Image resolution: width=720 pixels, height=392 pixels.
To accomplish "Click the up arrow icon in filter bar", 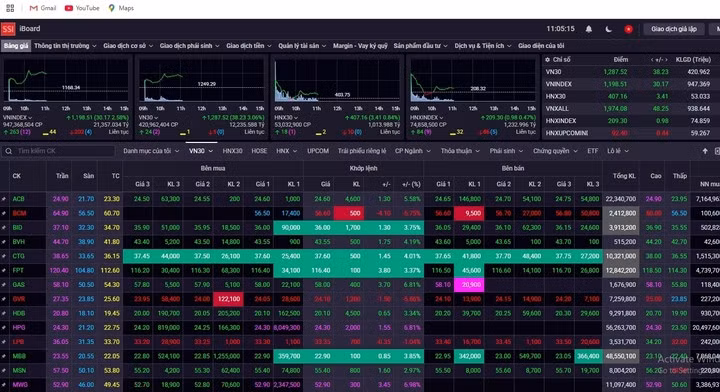I will (x=705, y=151).
